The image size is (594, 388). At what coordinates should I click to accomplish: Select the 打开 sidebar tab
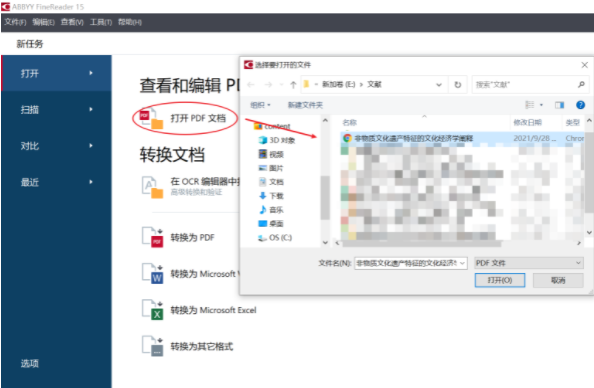tap(56, 73)
